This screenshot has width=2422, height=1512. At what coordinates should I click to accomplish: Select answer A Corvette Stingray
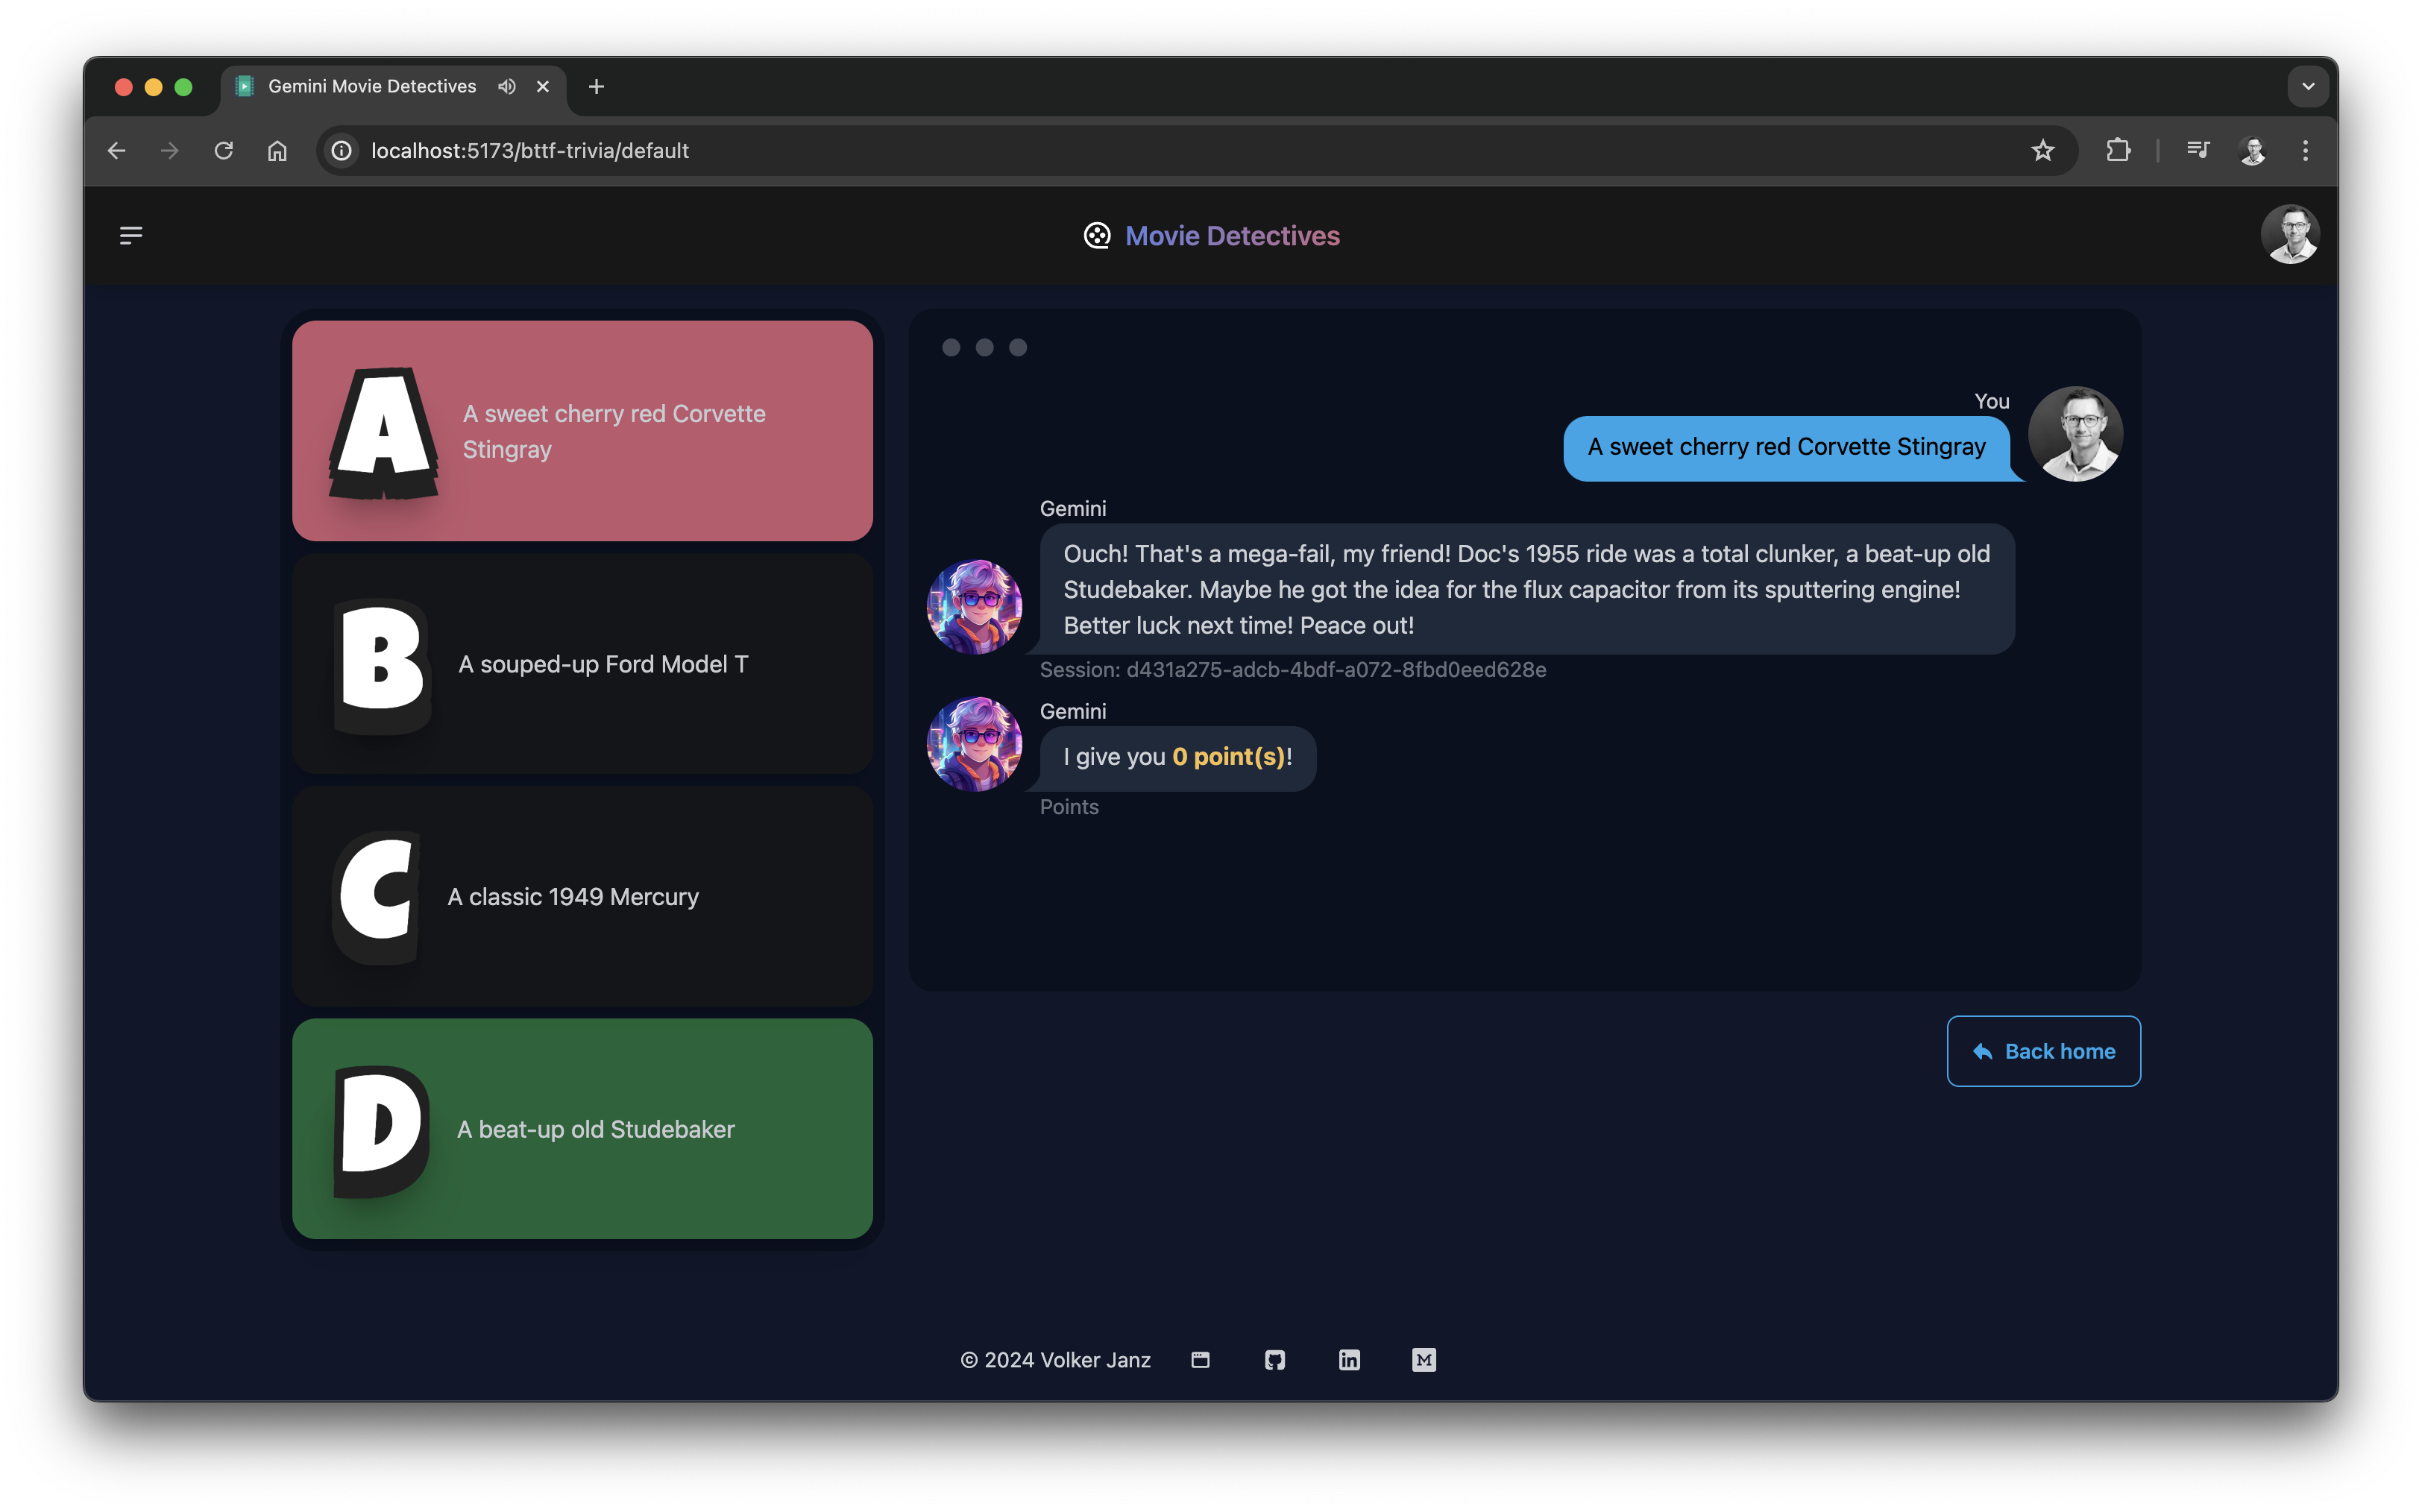coord(582,431)
